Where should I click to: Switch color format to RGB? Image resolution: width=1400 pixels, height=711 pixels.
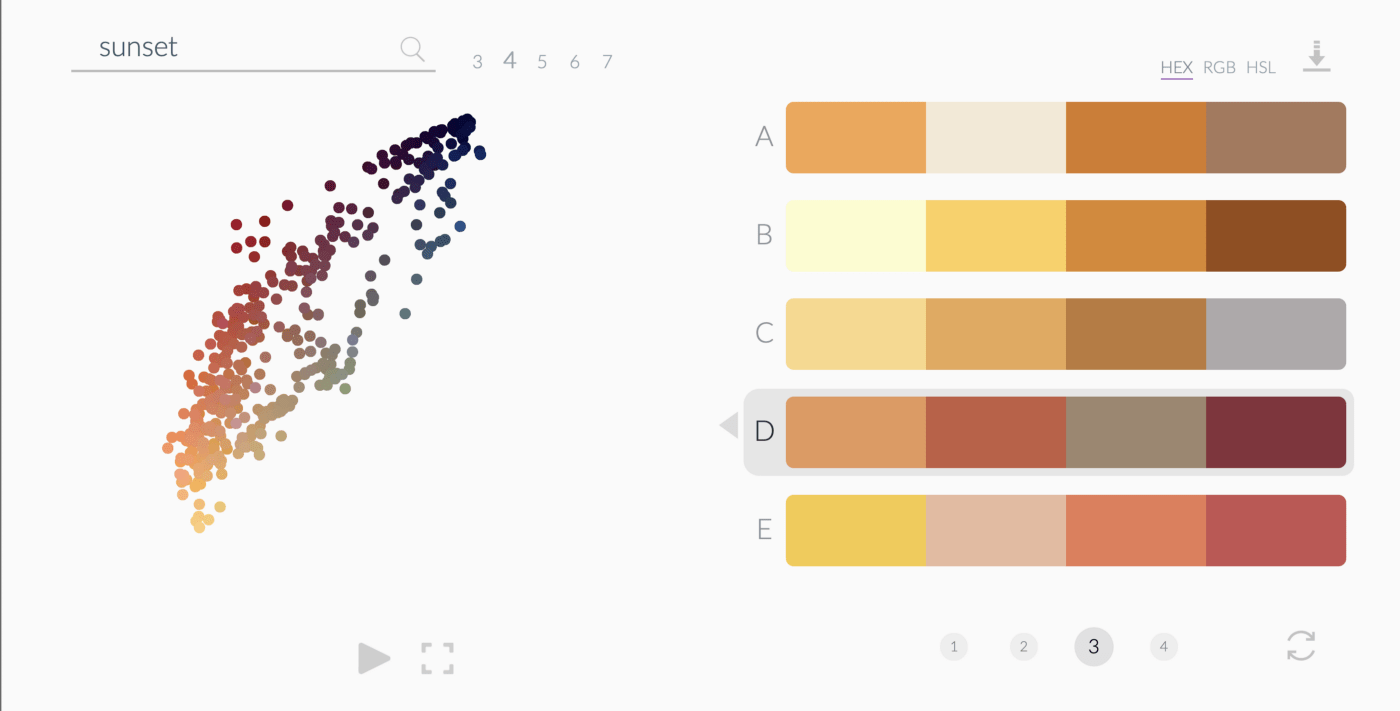1220,68
